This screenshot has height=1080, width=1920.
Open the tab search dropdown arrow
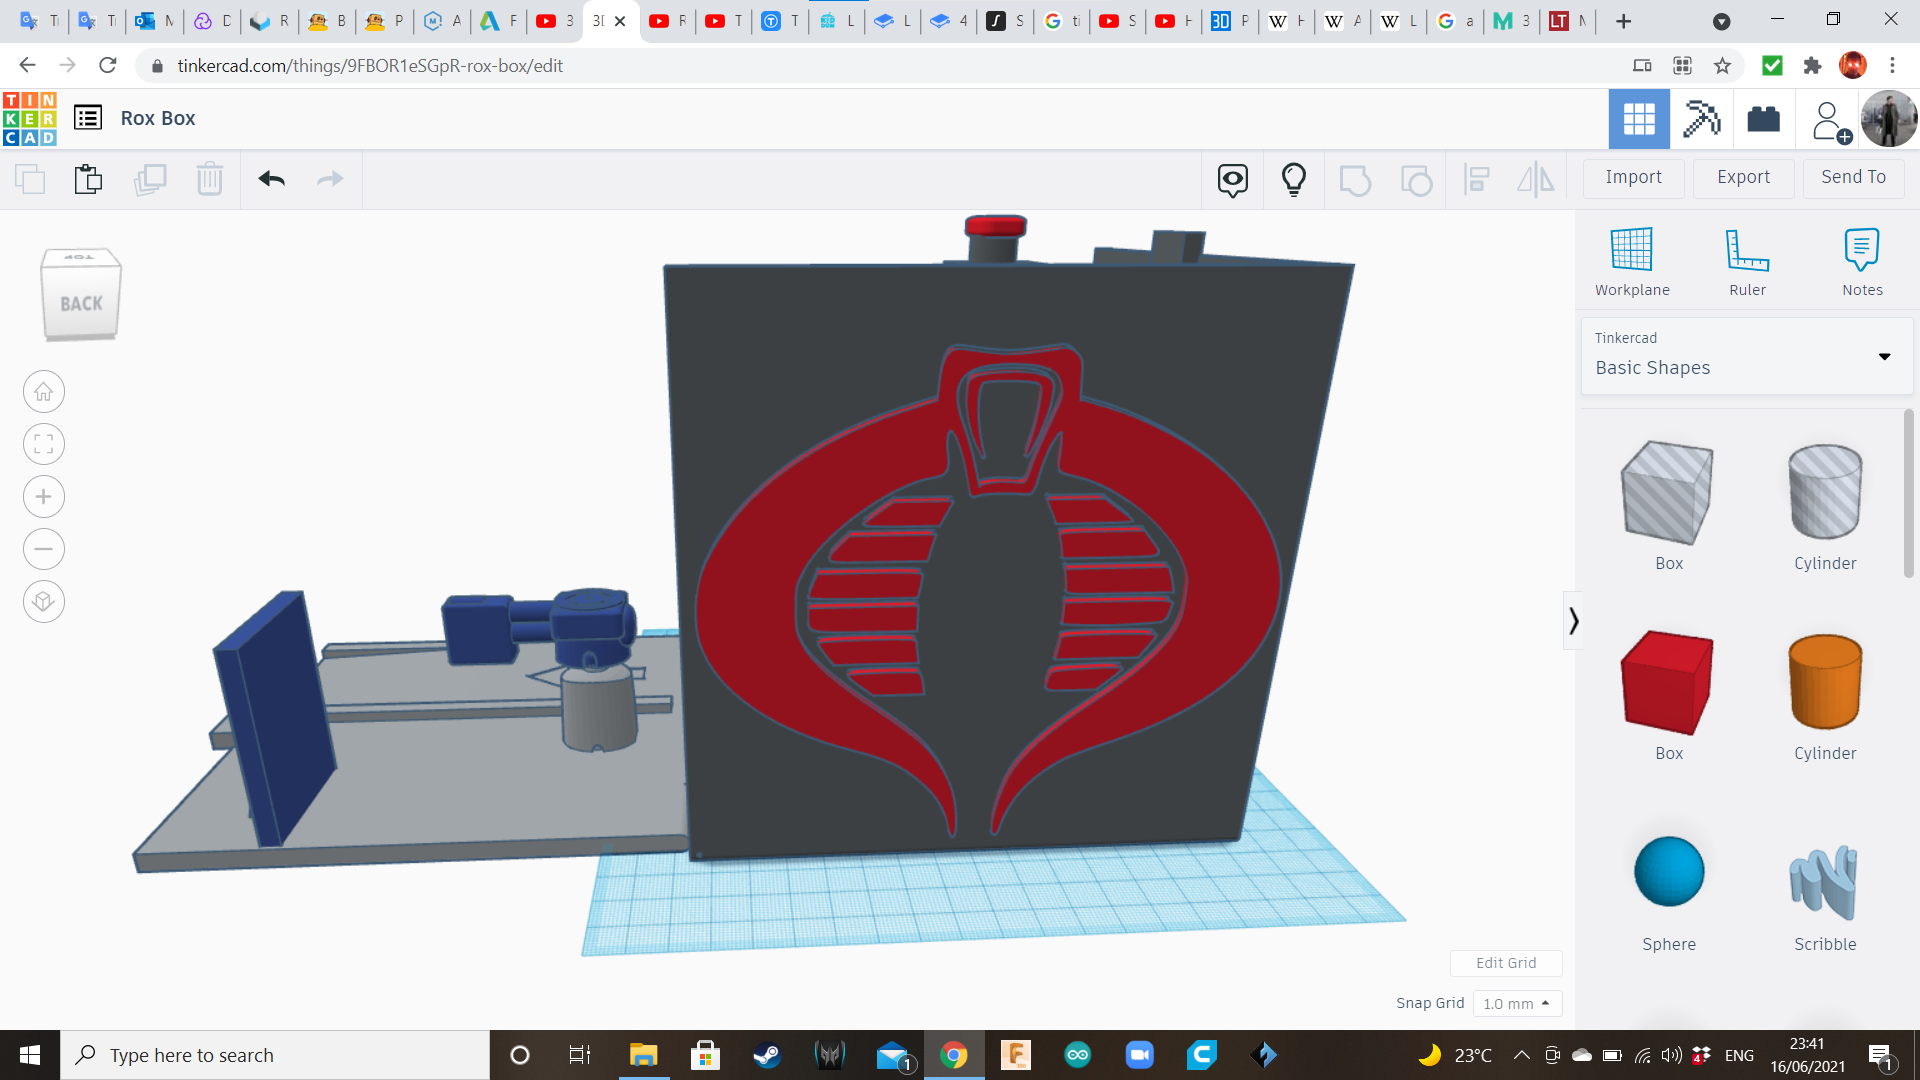(1721, 21)
